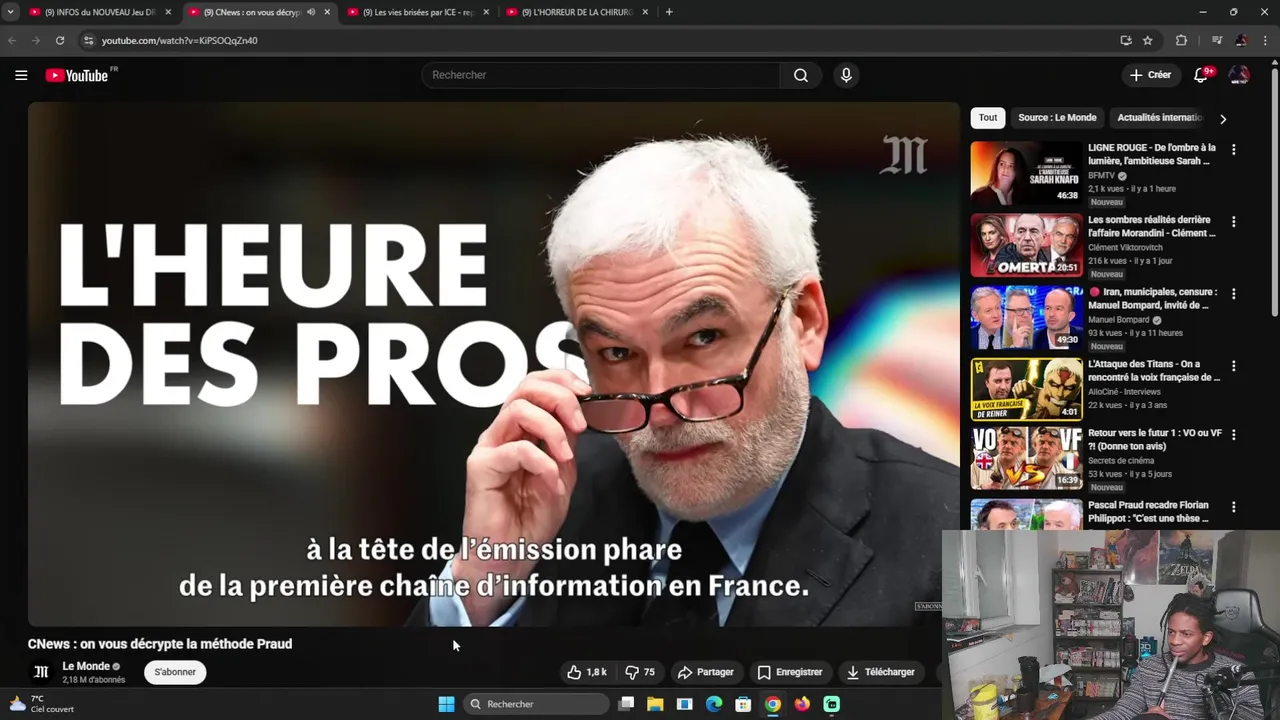Open File Explorer from the taskbar

655,704
